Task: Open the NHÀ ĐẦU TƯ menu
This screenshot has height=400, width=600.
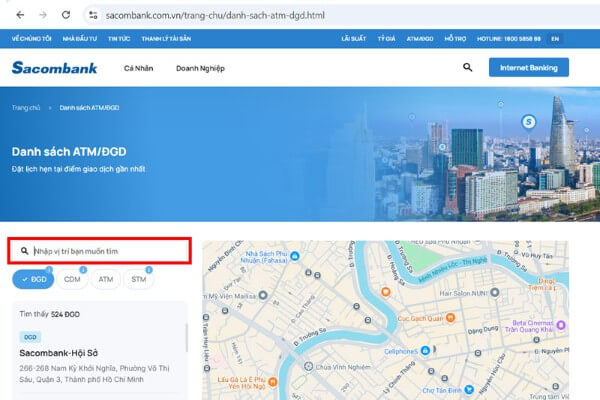Action: coord(80,39)
